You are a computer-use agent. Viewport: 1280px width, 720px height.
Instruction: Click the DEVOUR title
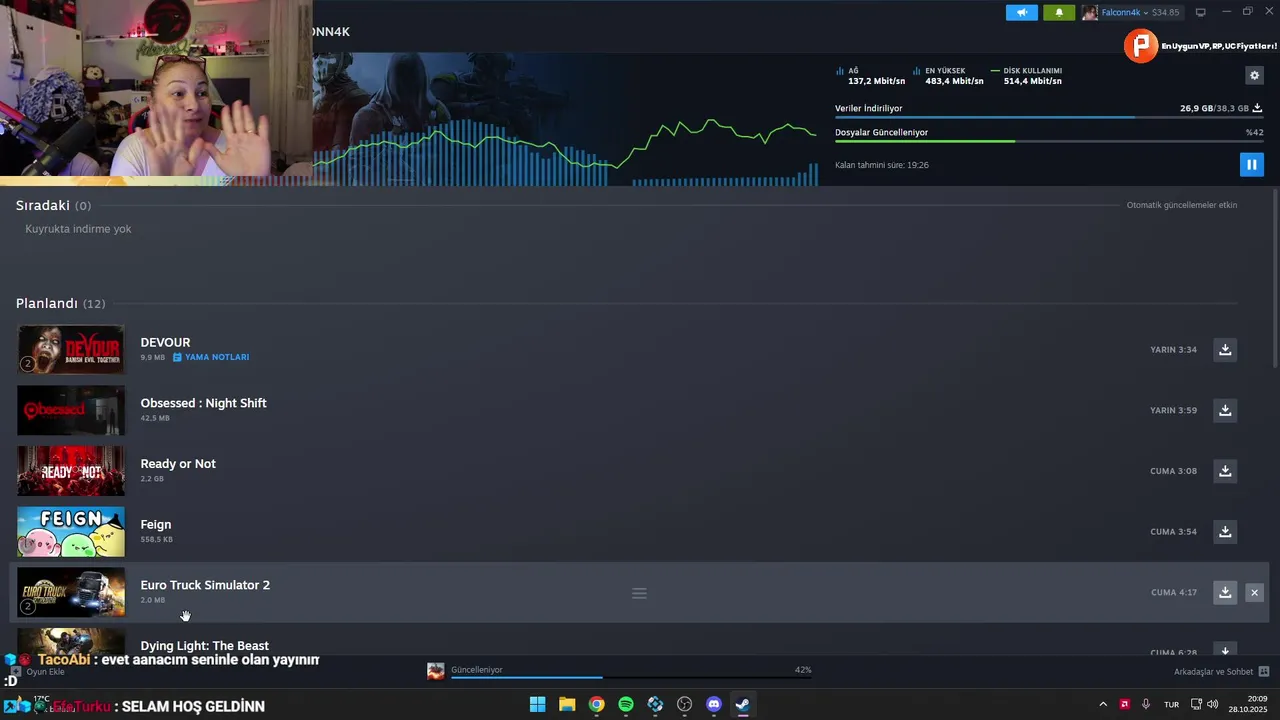click(165, 342)
